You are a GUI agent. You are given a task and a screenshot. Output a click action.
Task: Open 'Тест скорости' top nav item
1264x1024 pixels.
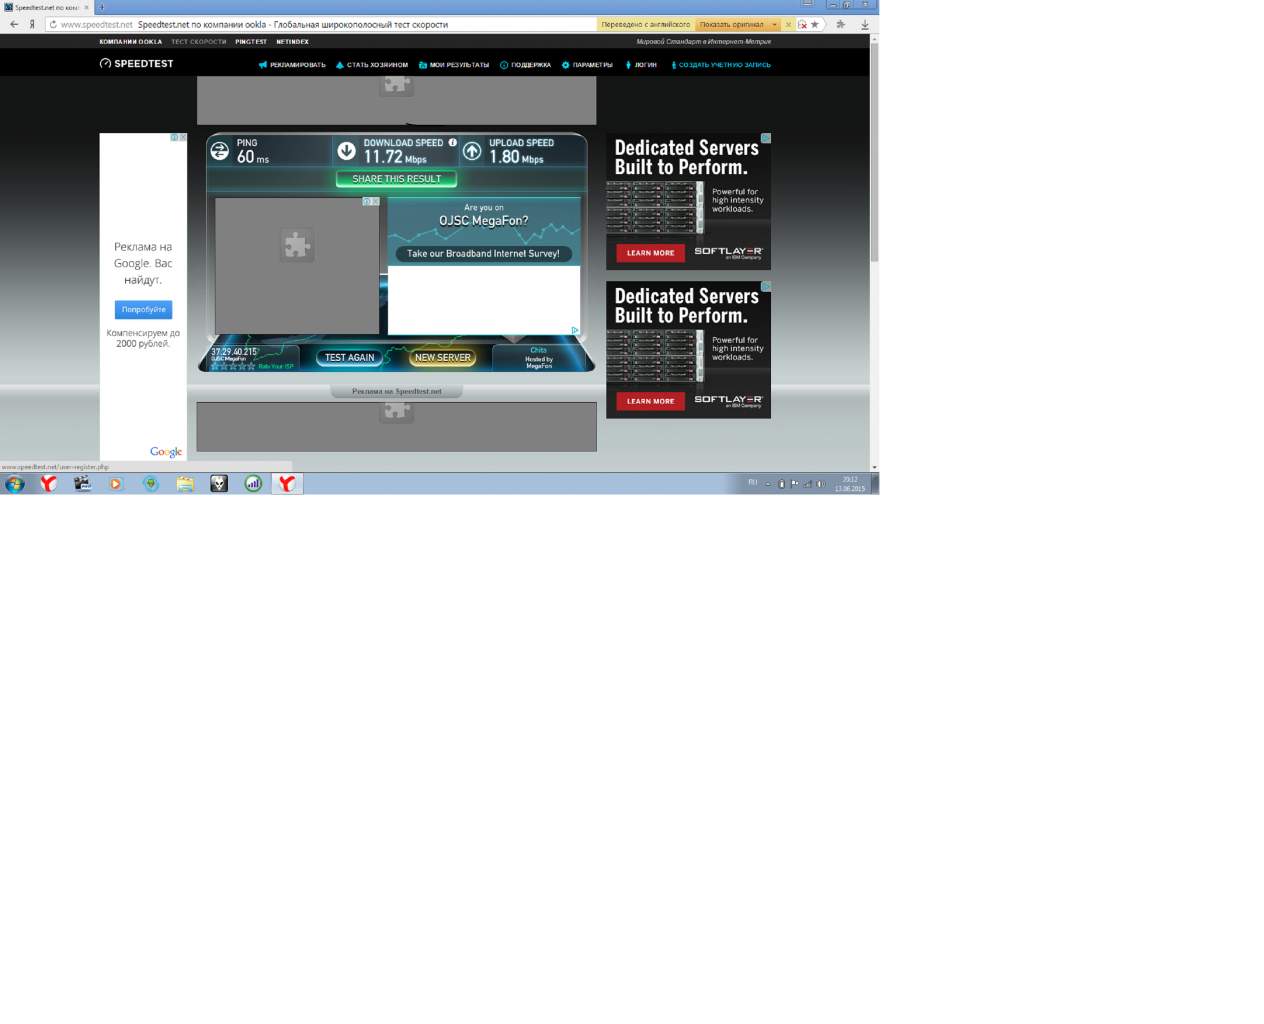point(198,42)
